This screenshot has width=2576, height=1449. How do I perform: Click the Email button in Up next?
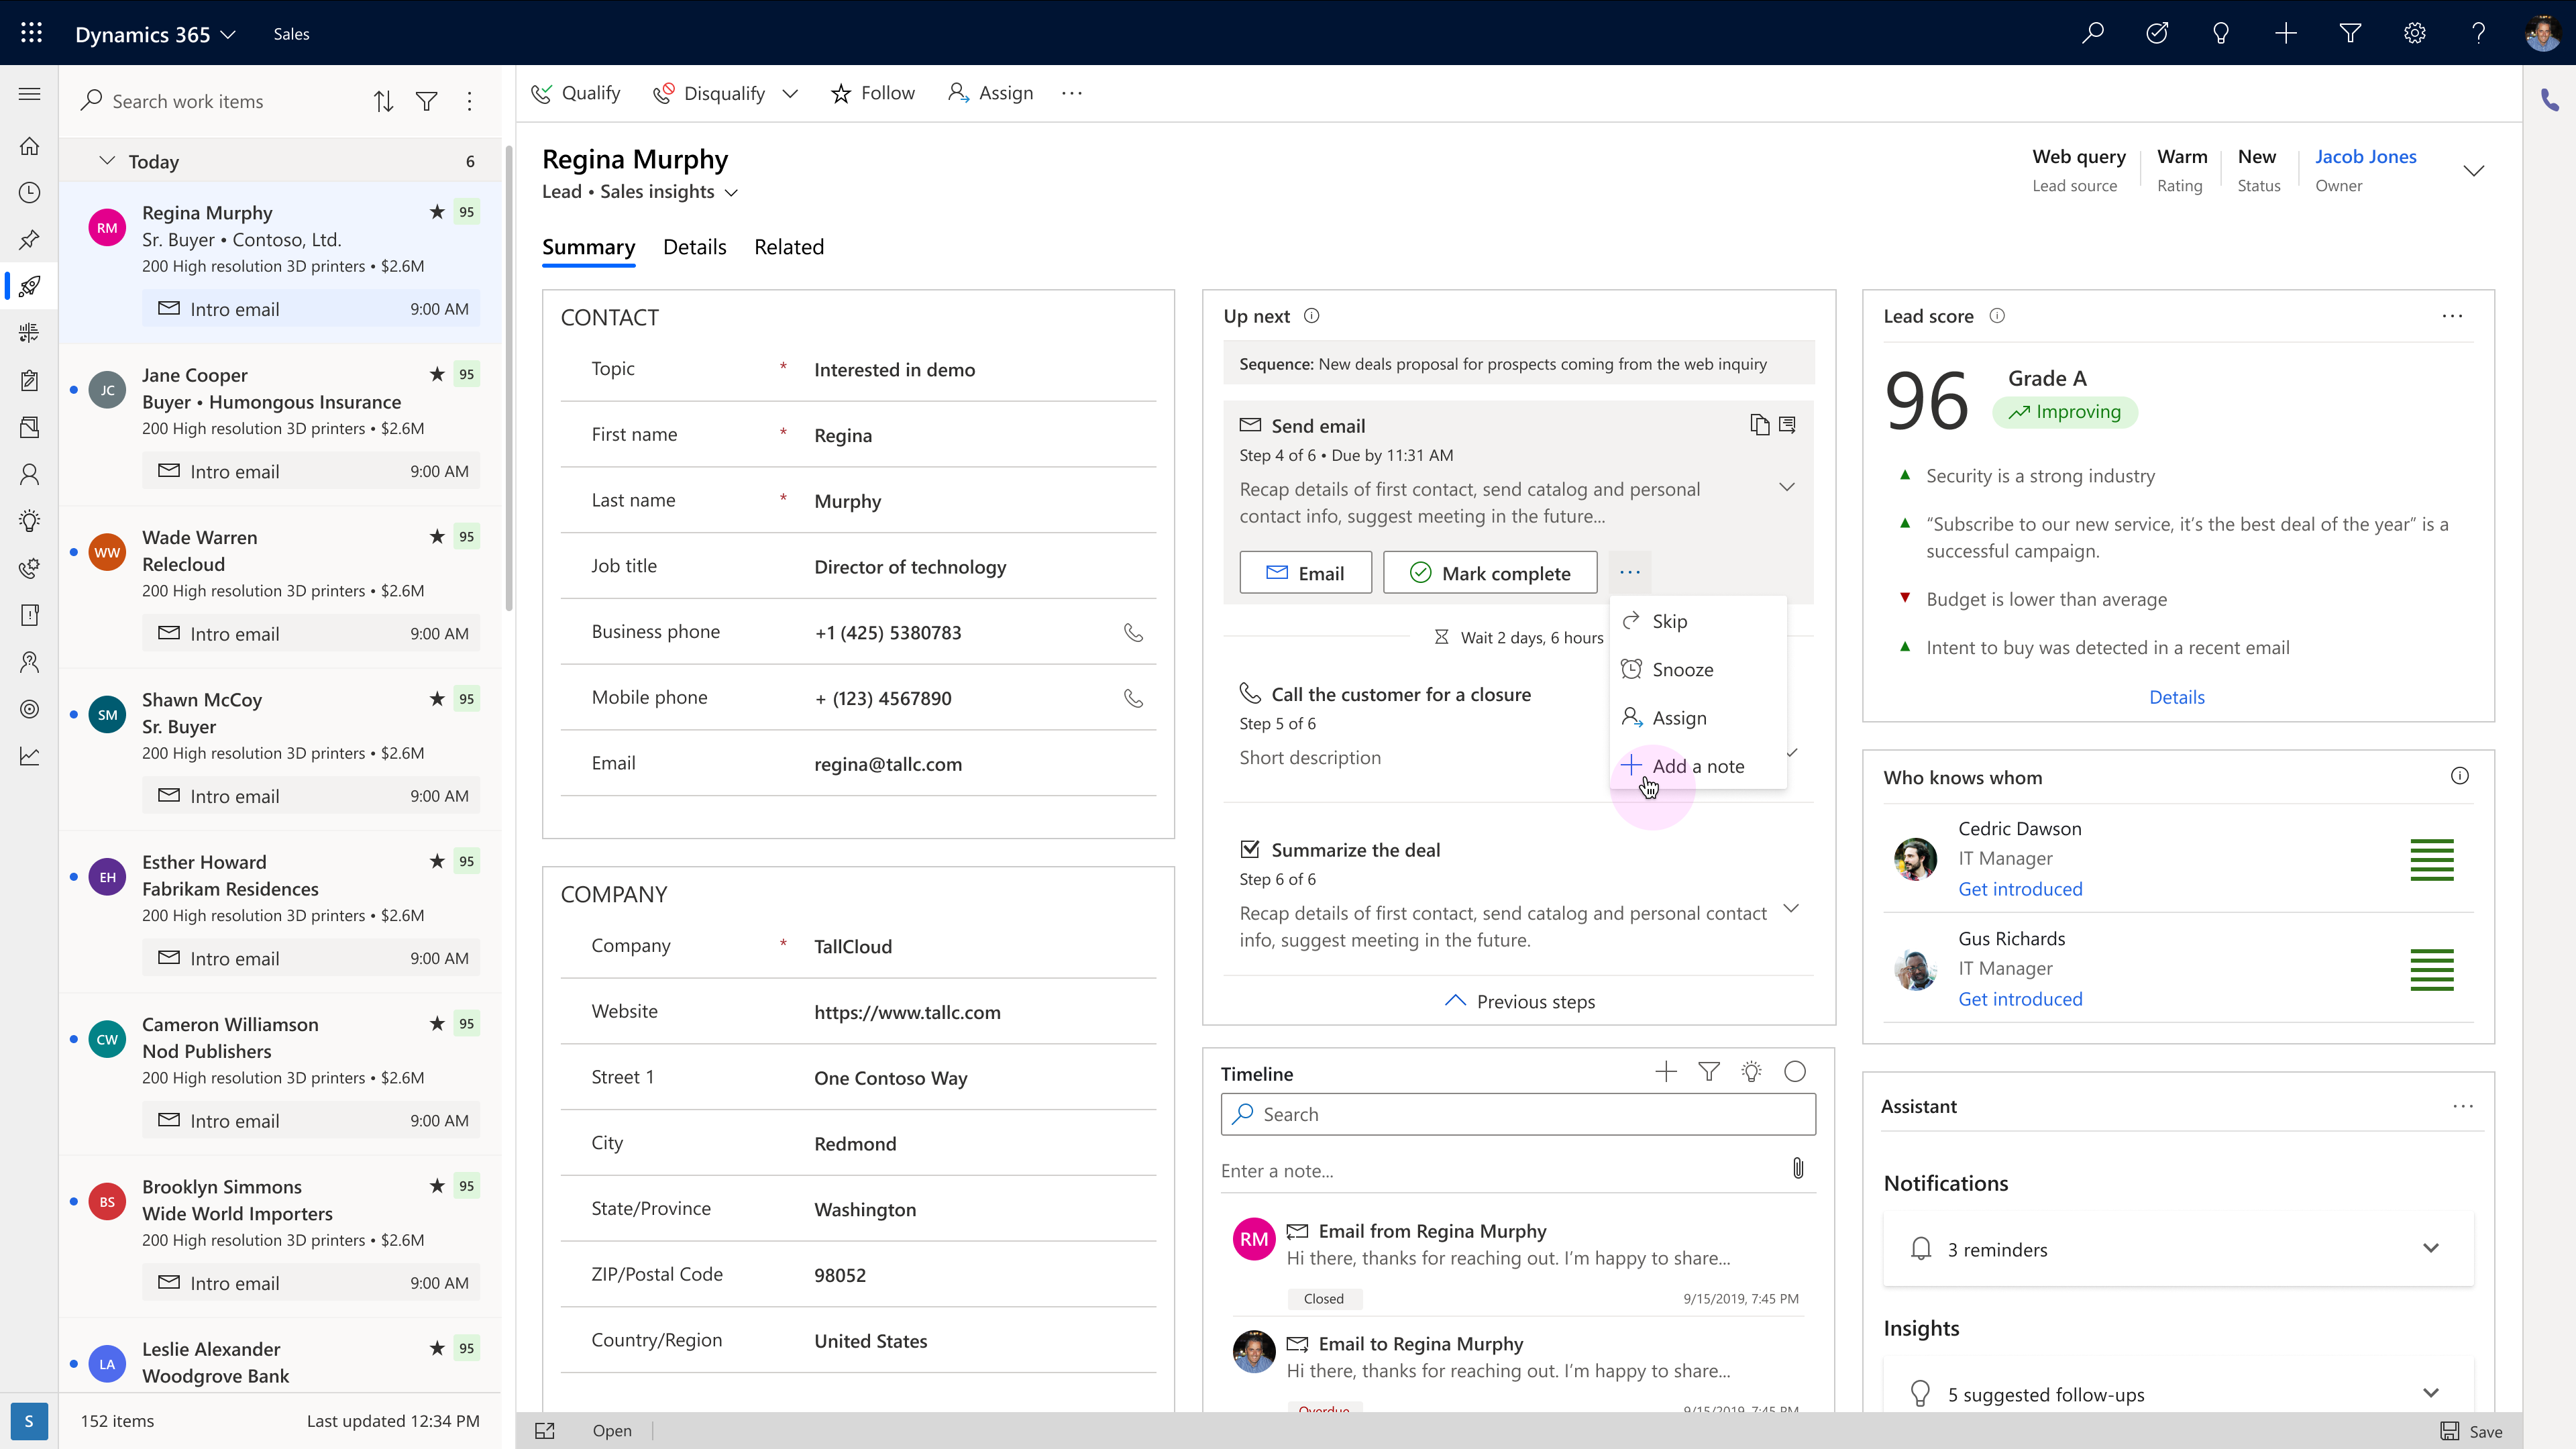1306,573
